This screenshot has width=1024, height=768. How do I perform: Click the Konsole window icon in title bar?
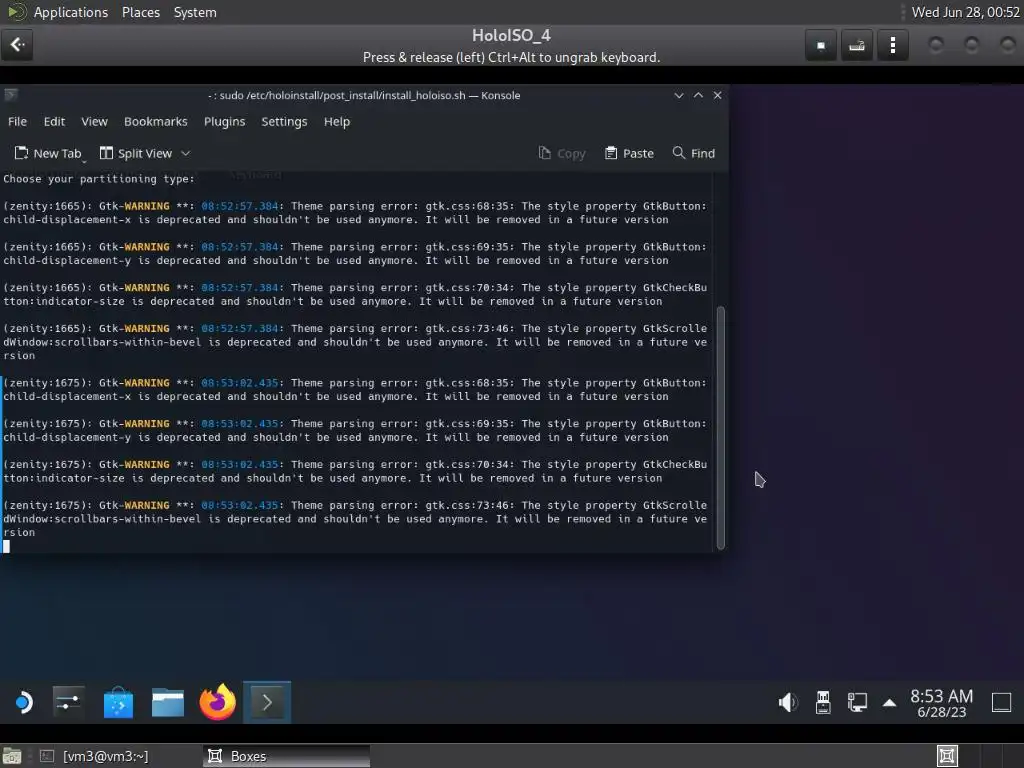(x=10, y=95)
